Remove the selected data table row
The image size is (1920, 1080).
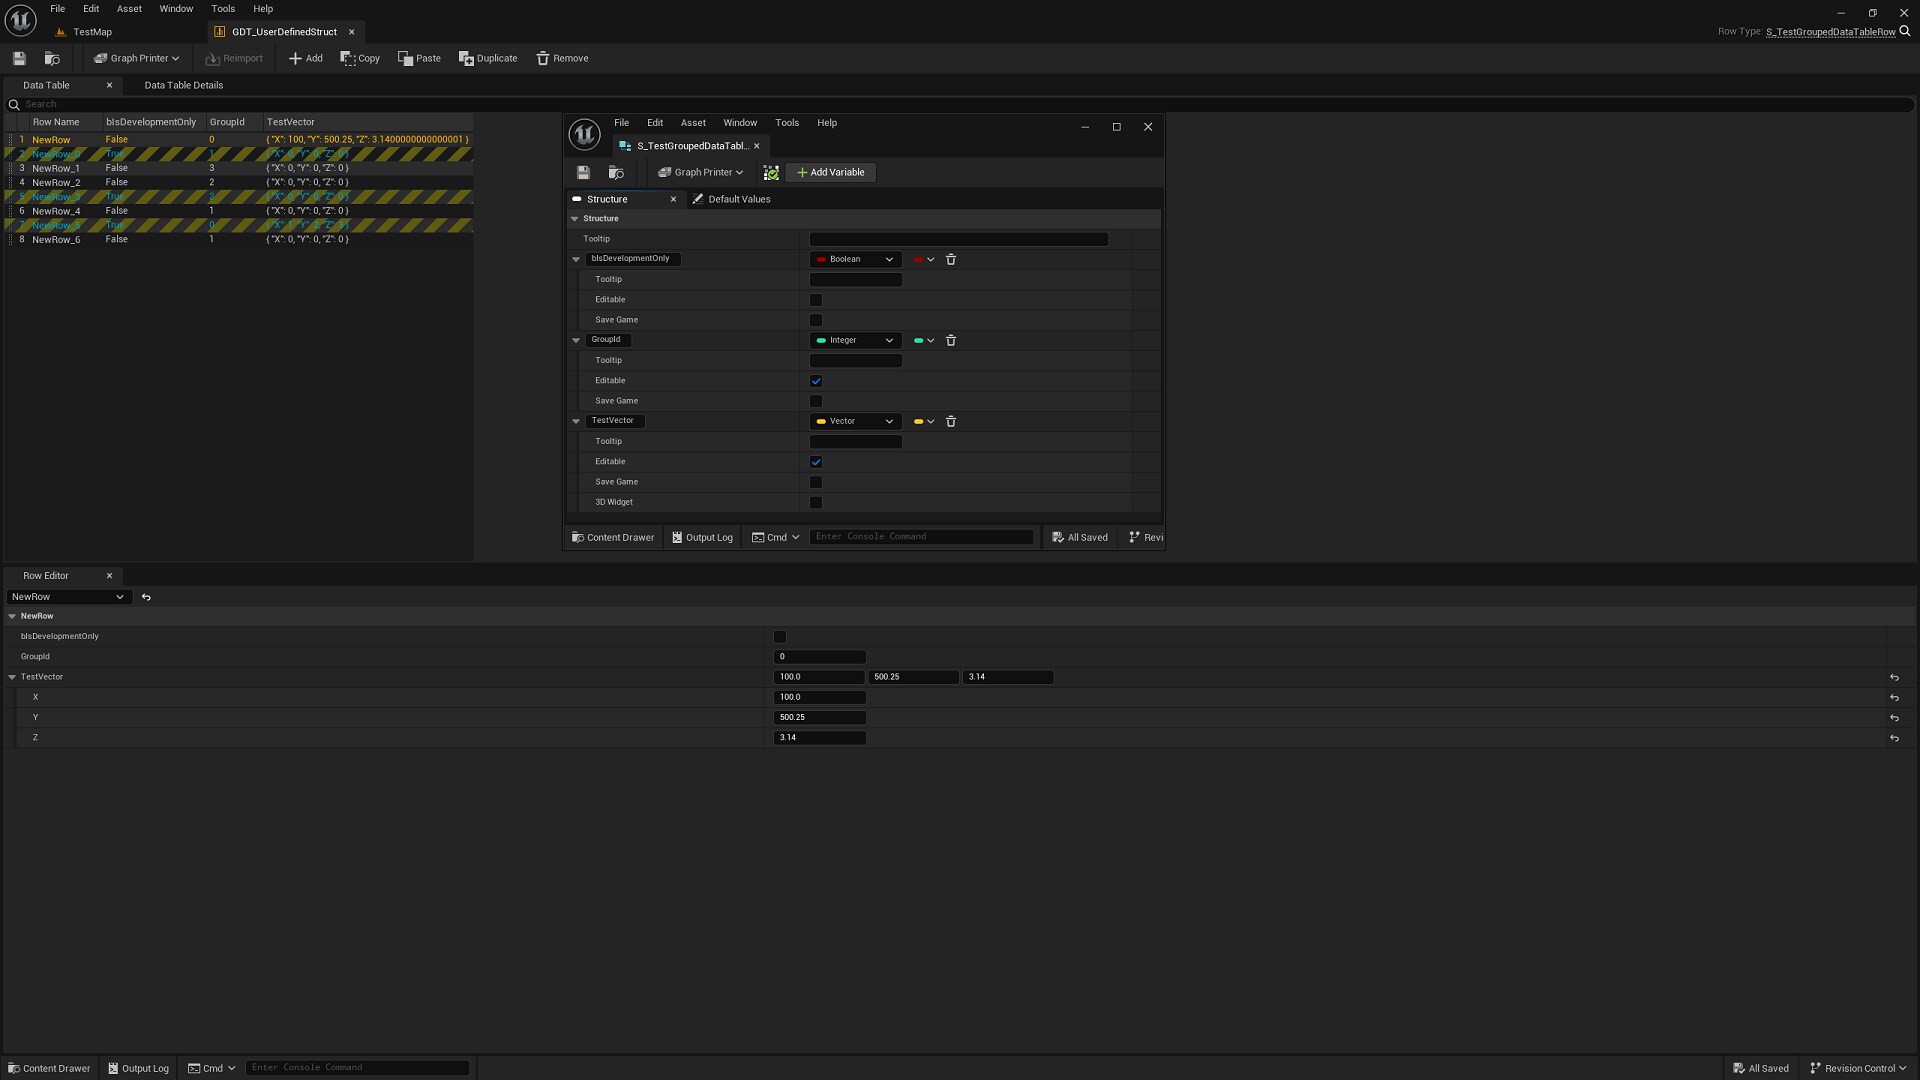click(x=562, y=58)
